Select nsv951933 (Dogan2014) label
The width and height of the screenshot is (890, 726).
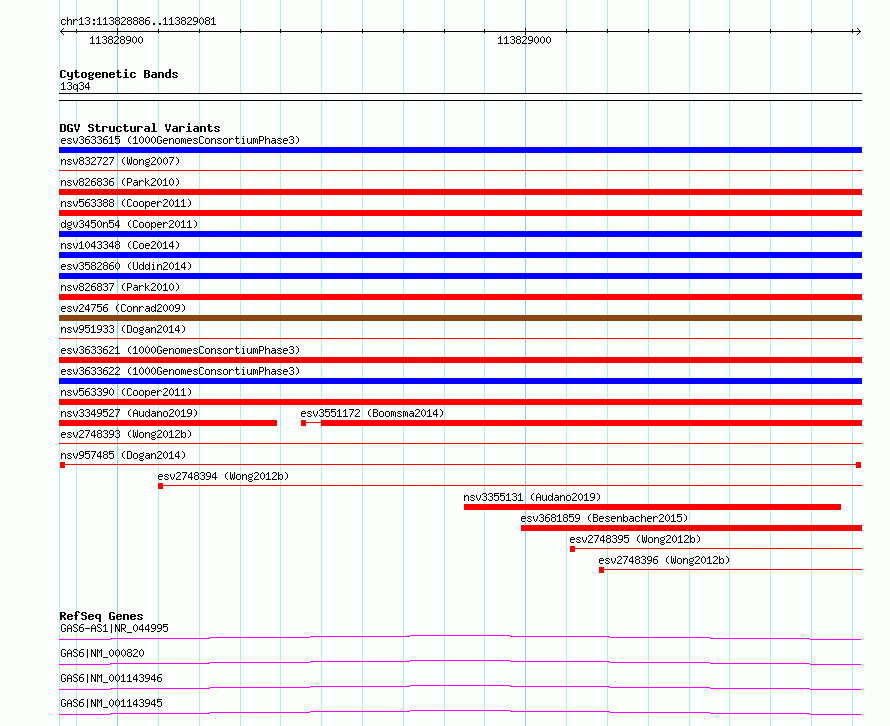pyautogui.click(x=123, y=329)
